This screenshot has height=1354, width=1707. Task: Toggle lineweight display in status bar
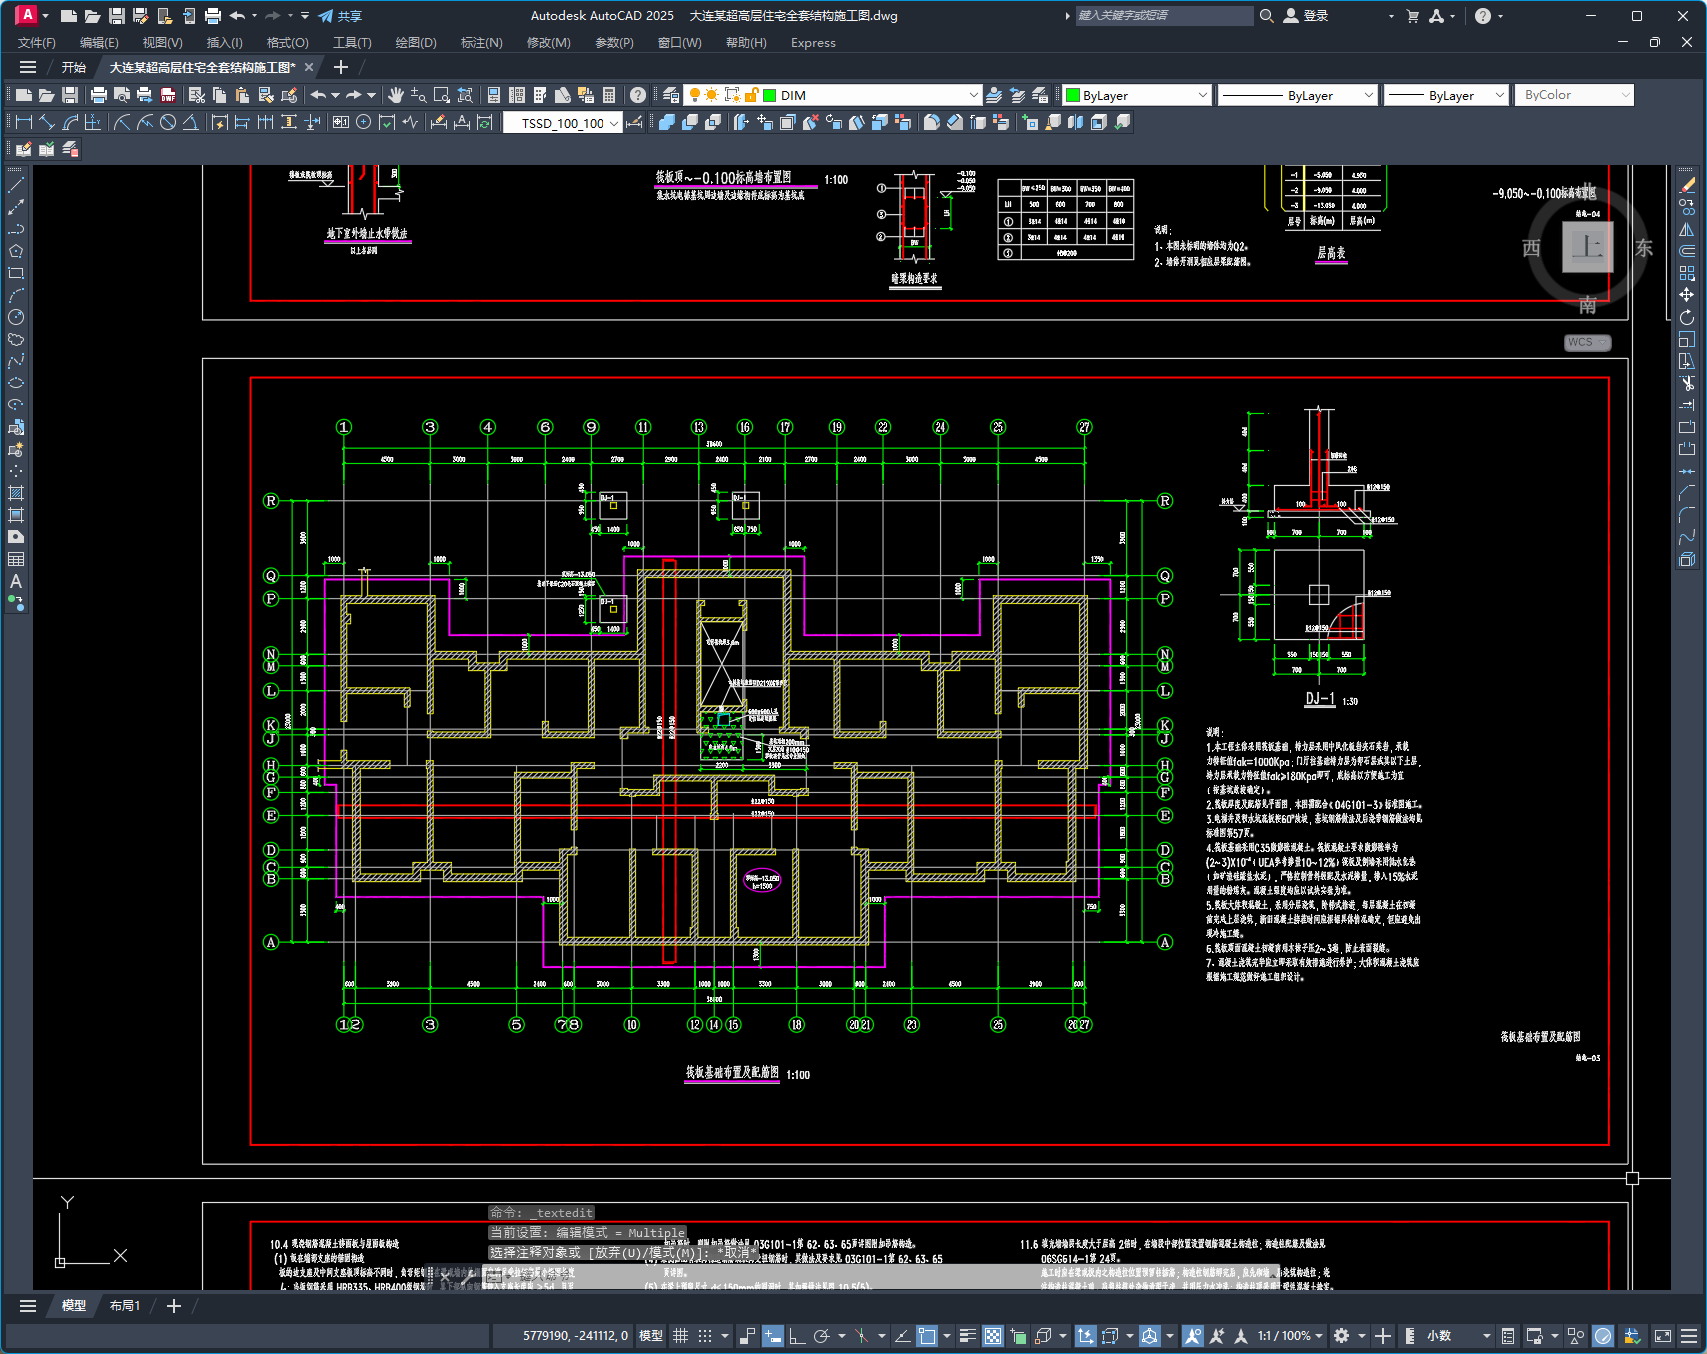[x=967, y=1336]
